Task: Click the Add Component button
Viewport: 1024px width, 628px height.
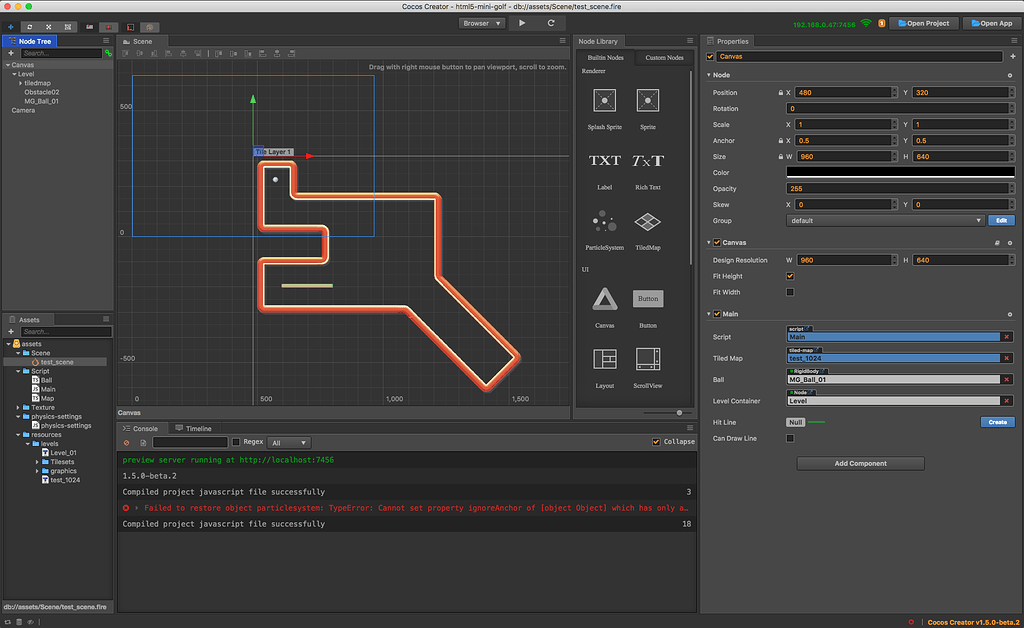Action: point(860,463)
